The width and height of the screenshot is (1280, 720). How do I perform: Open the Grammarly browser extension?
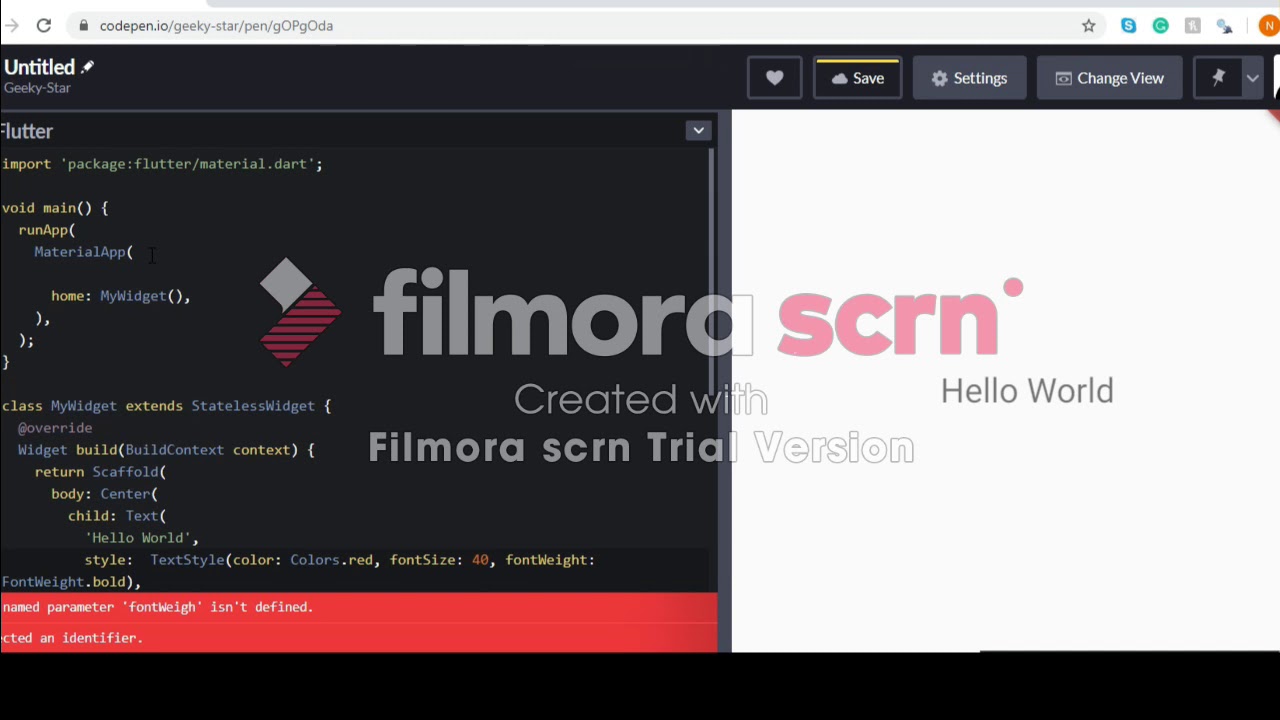pyautogui.click(x=1160, y=26)
